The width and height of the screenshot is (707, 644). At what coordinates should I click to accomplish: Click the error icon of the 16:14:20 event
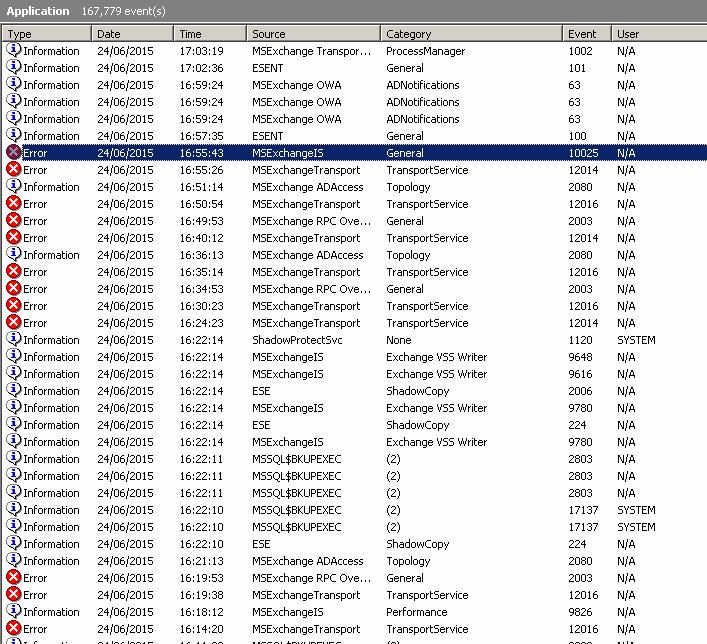tap(14, 628)
